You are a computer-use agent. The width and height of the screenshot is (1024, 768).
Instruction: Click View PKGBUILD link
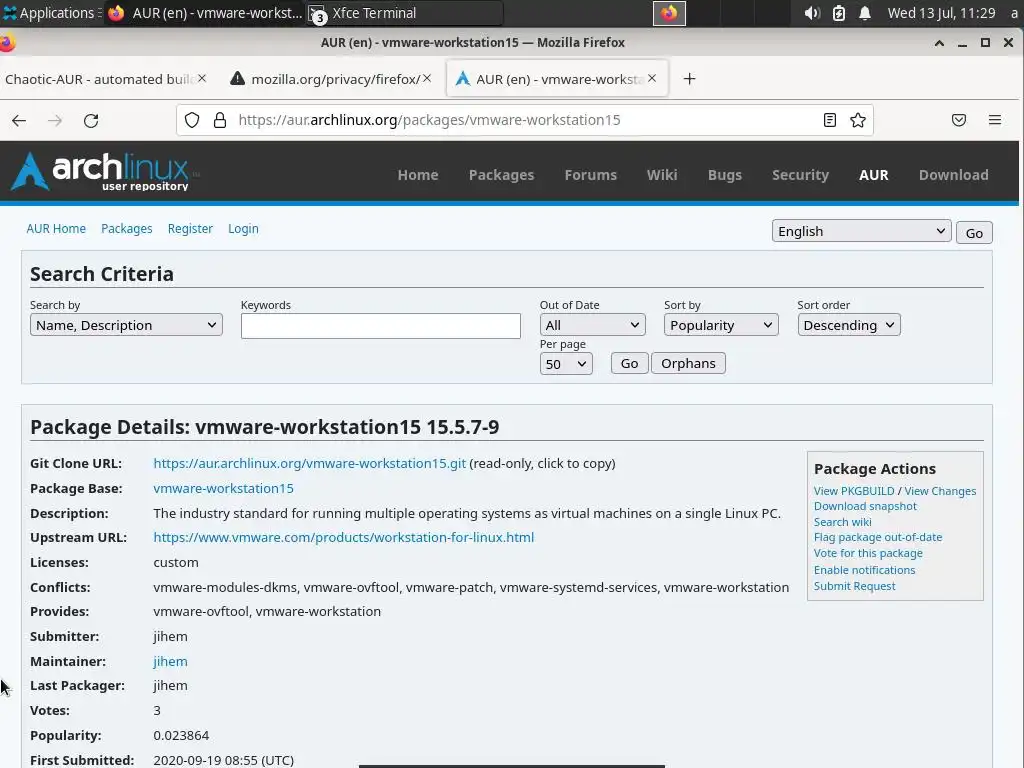point(854,491)
